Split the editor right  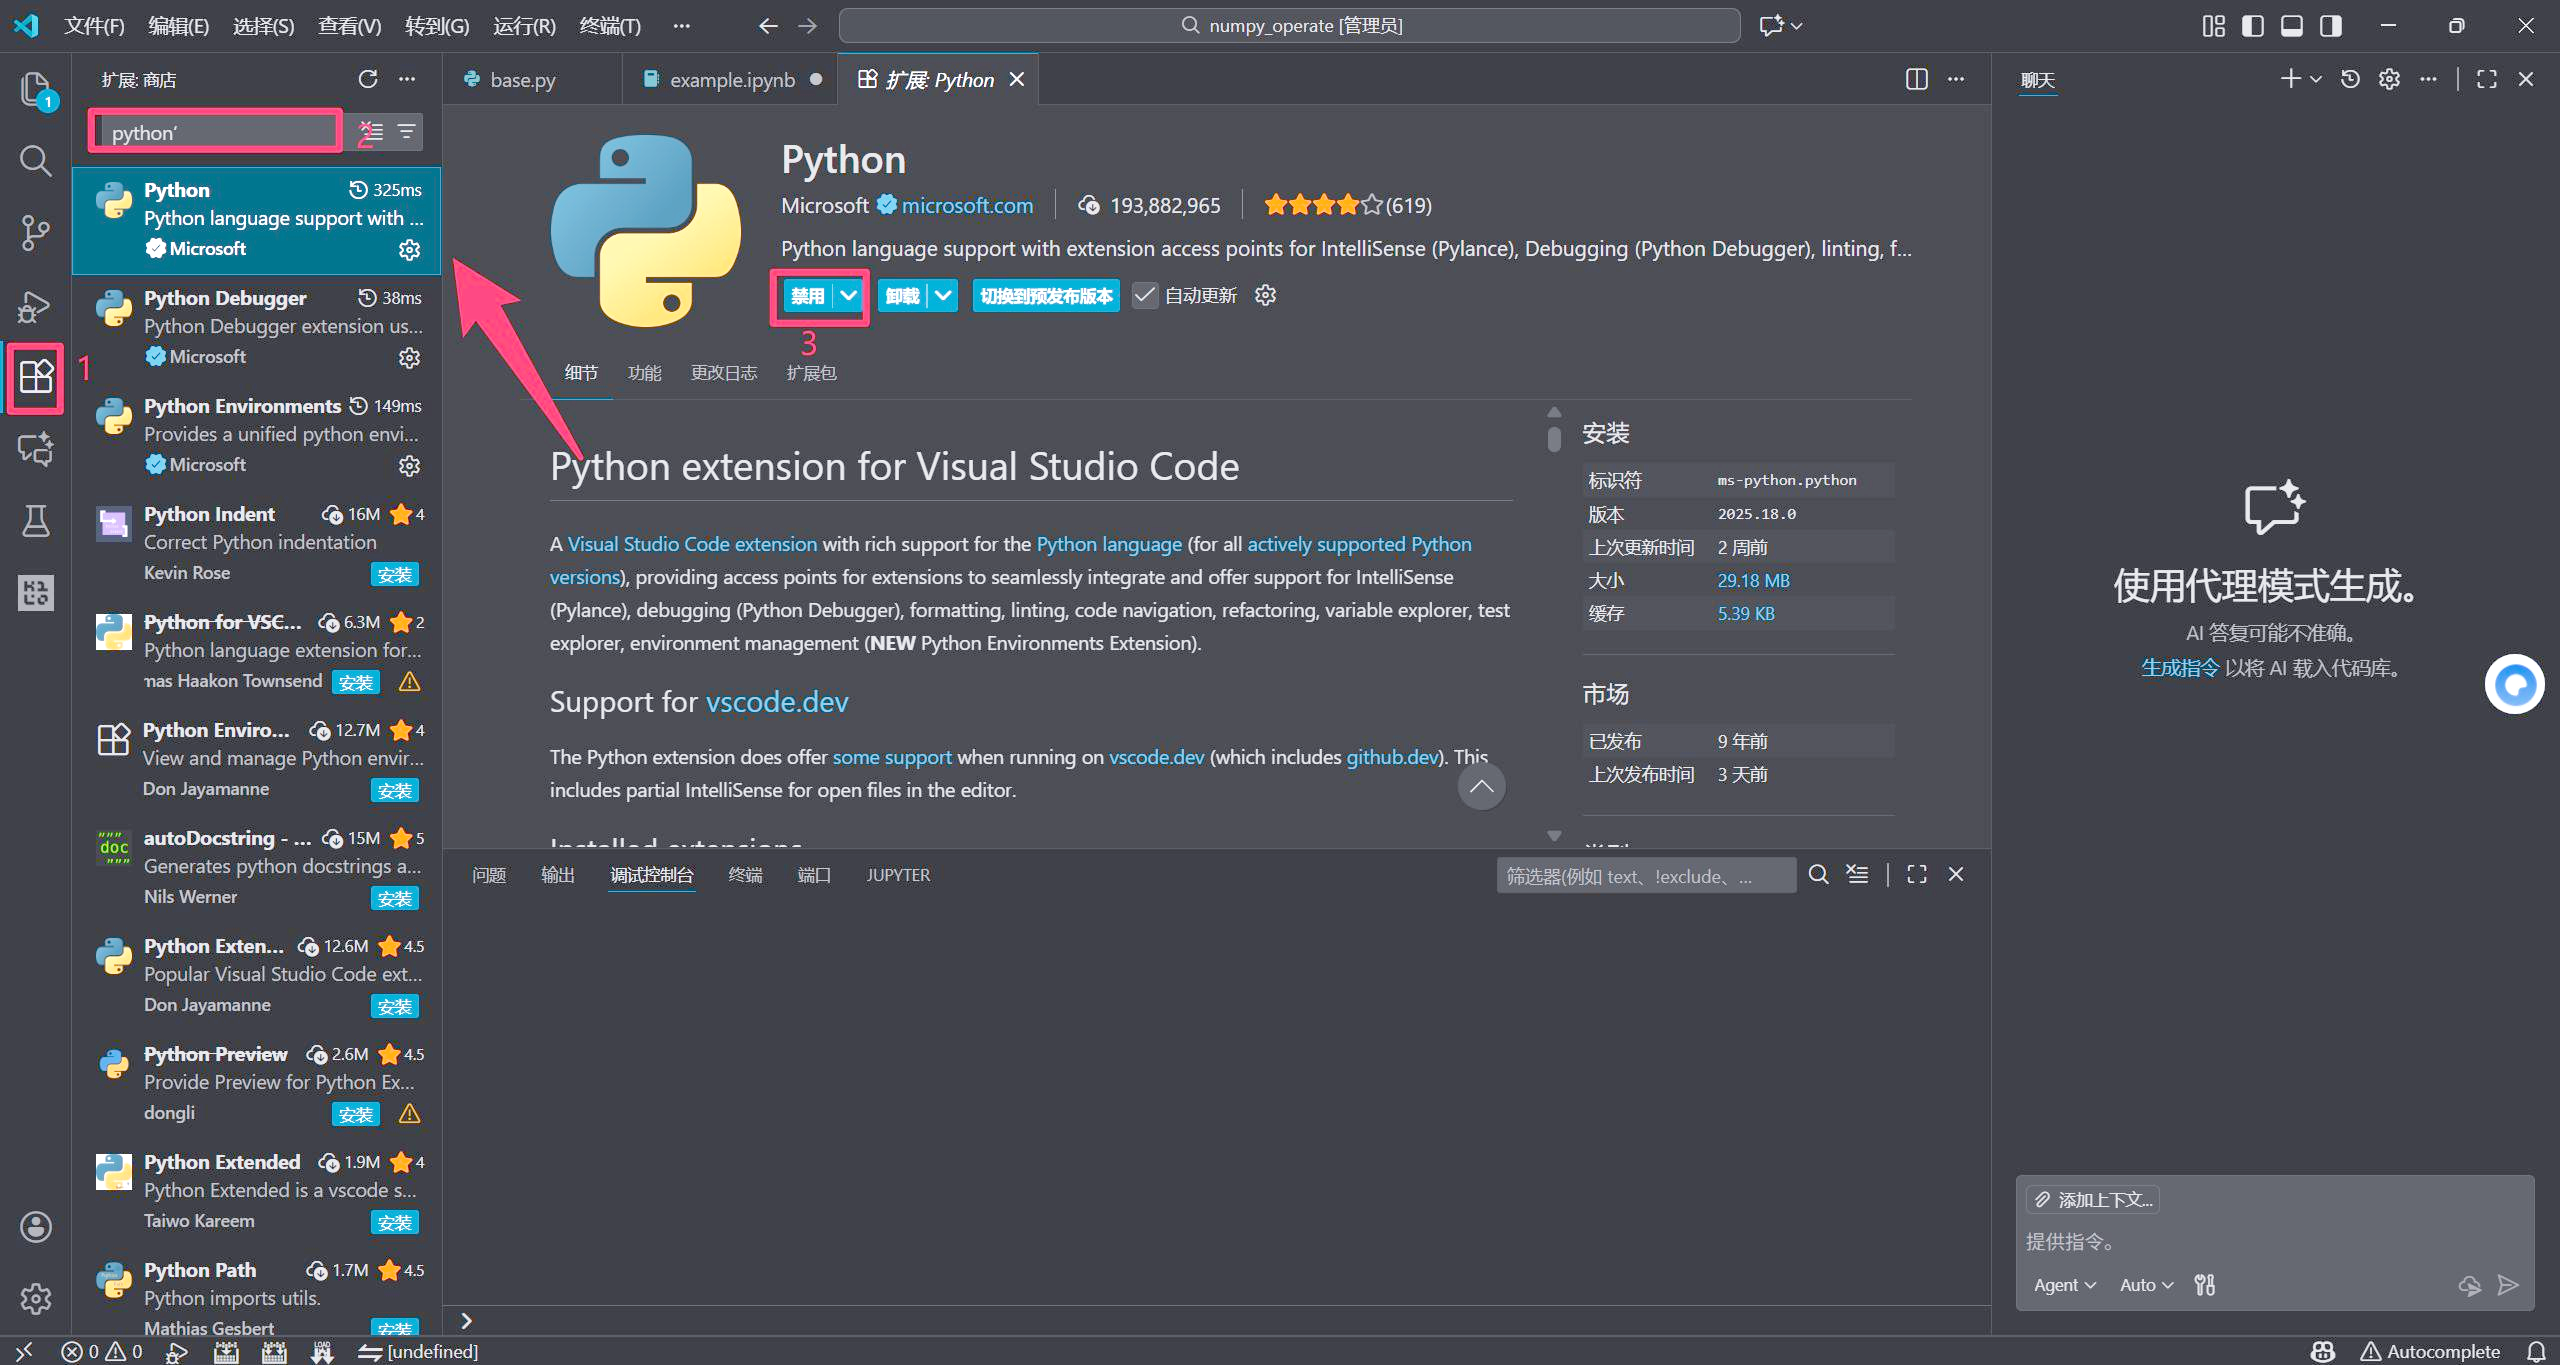(1916, 79)
